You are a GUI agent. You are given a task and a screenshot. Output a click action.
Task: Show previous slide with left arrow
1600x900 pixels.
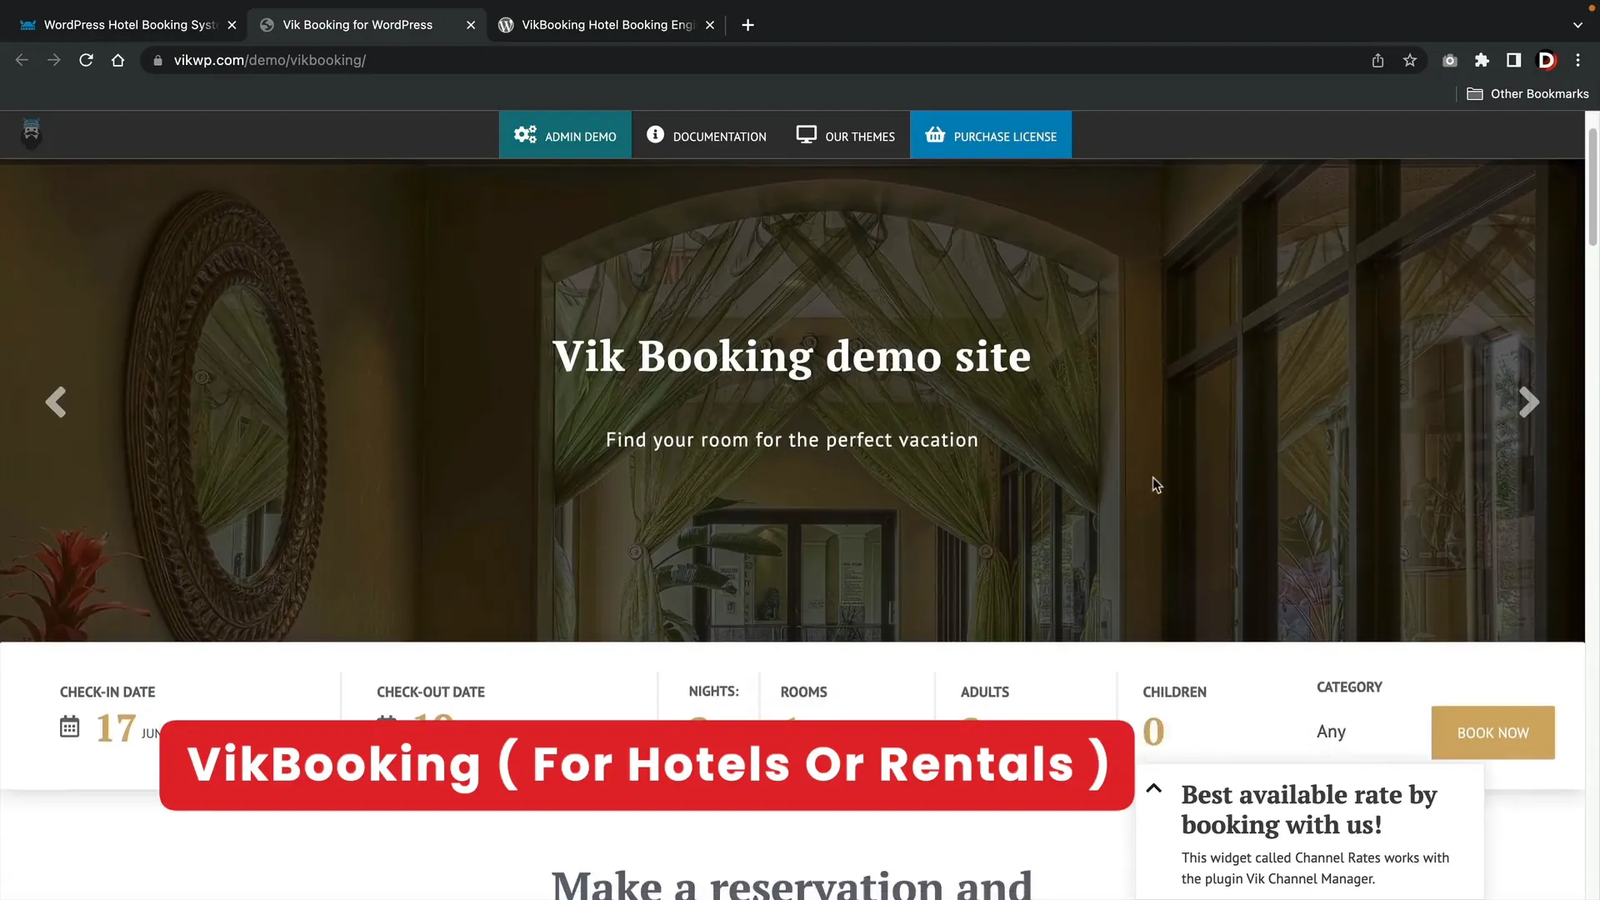pyautogui.click(x=56, y=402)
